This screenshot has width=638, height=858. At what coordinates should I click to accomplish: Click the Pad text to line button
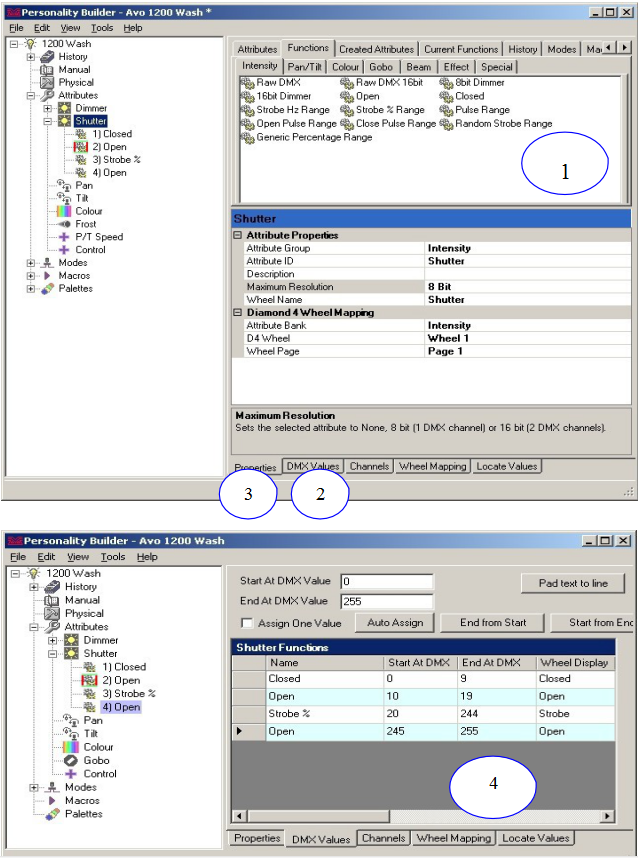573,583
